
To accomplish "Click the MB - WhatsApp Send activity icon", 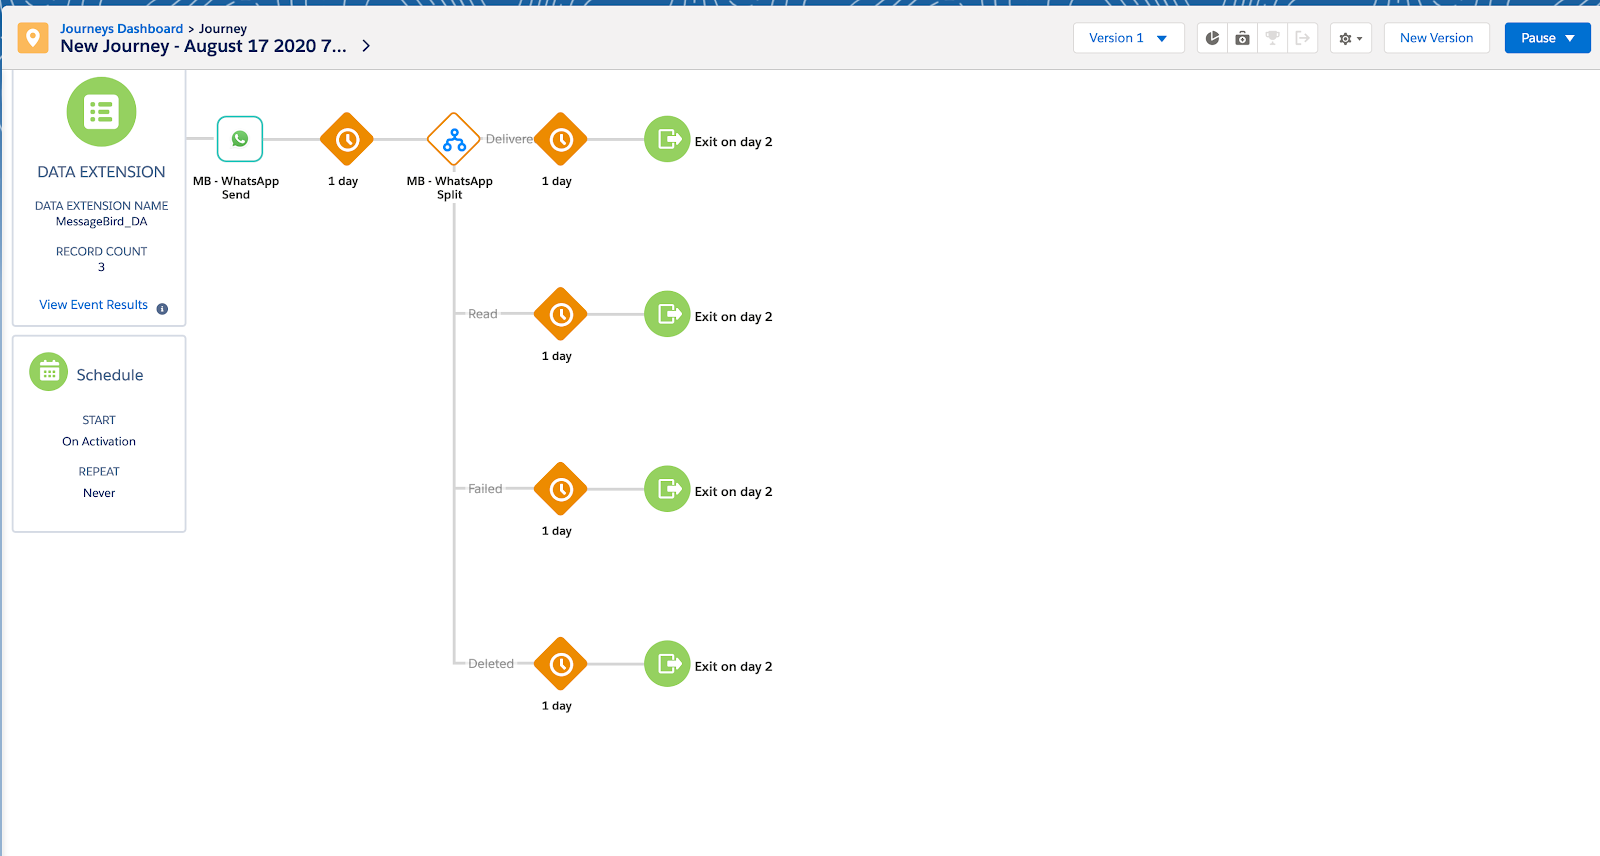I will coord(240,139).
